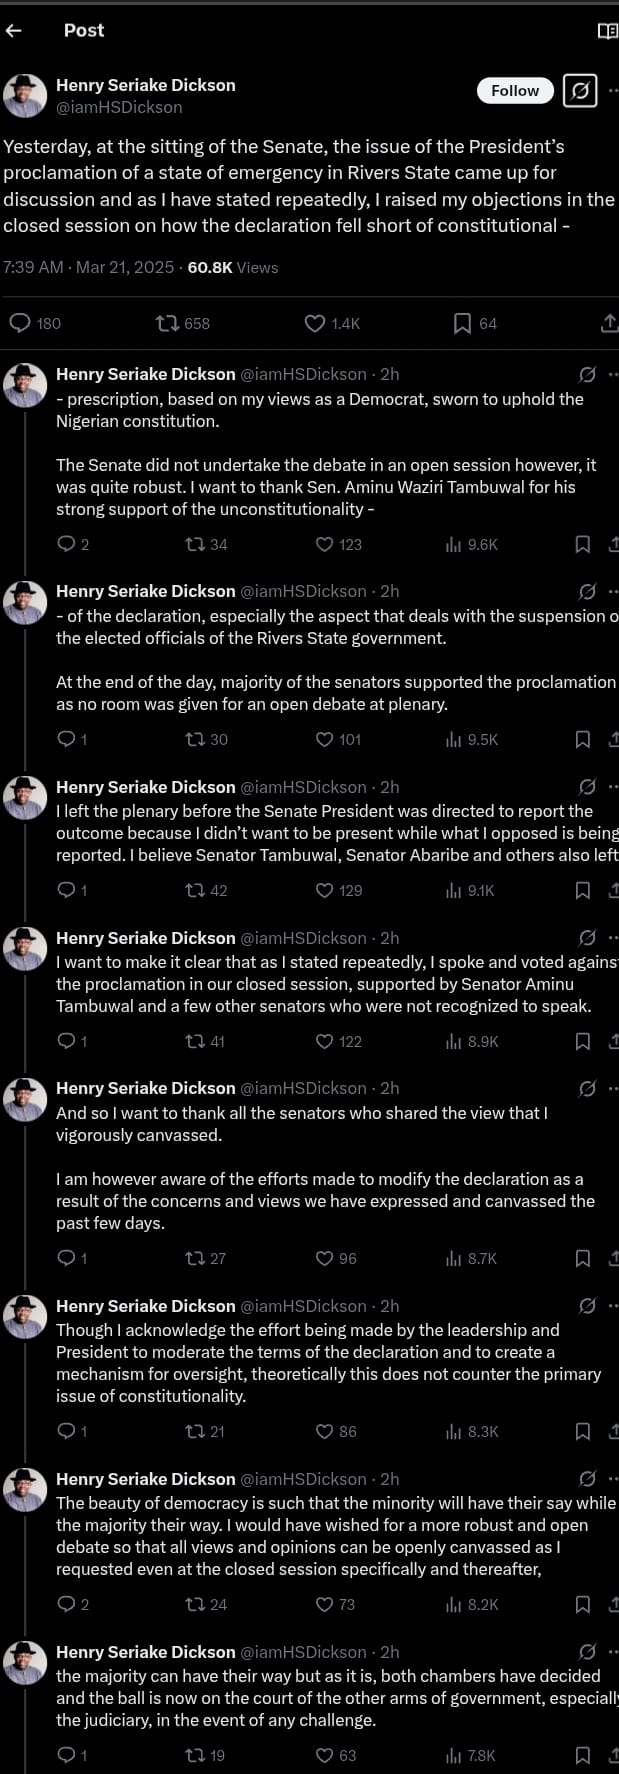Click the Grok icon beside Follow
The width and height of the screenshot is (619, 1774).
tap(580, 91)
